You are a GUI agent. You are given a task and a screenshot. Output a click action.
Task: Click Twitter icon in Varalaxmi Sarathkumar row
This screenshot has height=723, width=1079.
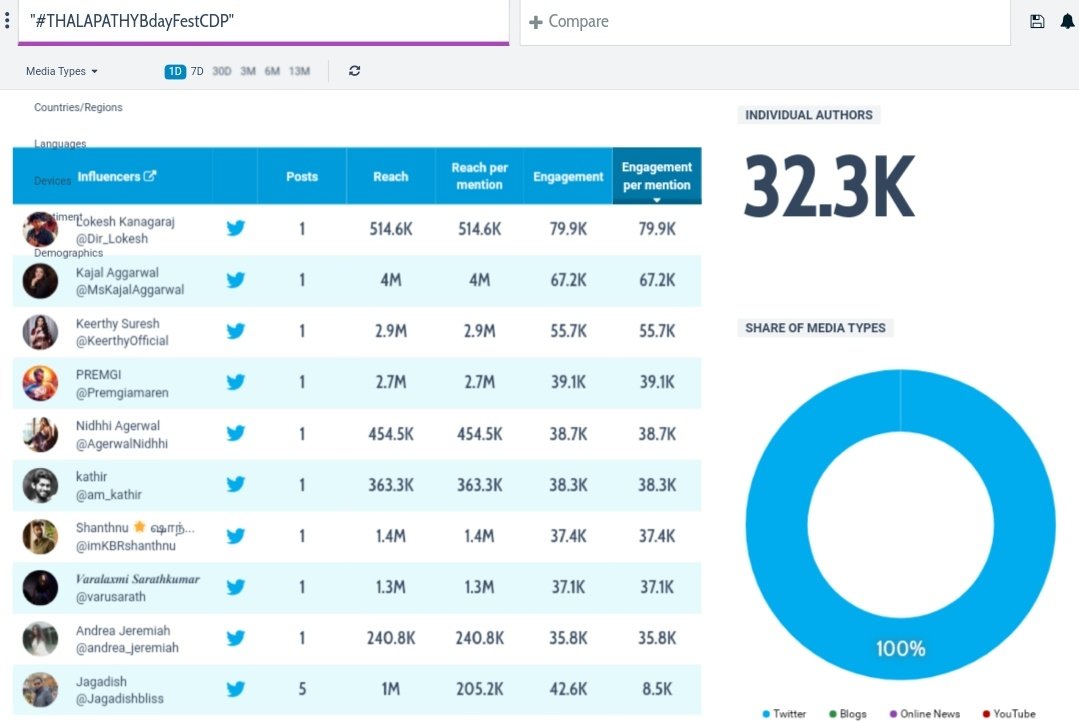pyautogui.click(x=236, y=587)
